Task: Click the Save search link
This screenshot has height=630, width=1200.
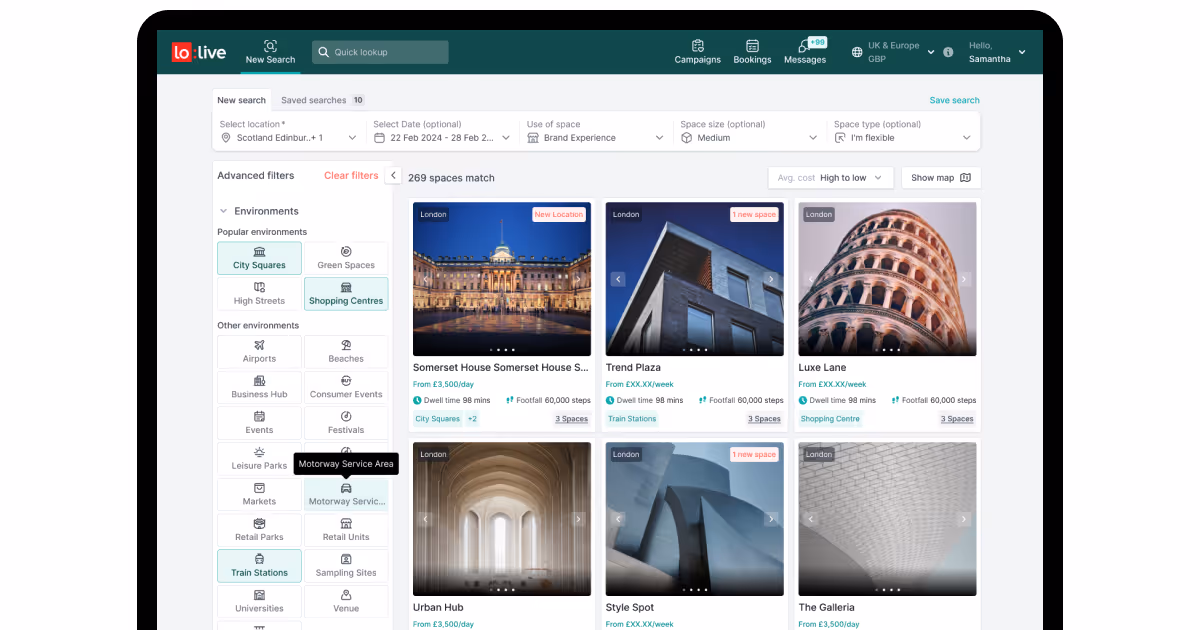Action: pos(955,100)
